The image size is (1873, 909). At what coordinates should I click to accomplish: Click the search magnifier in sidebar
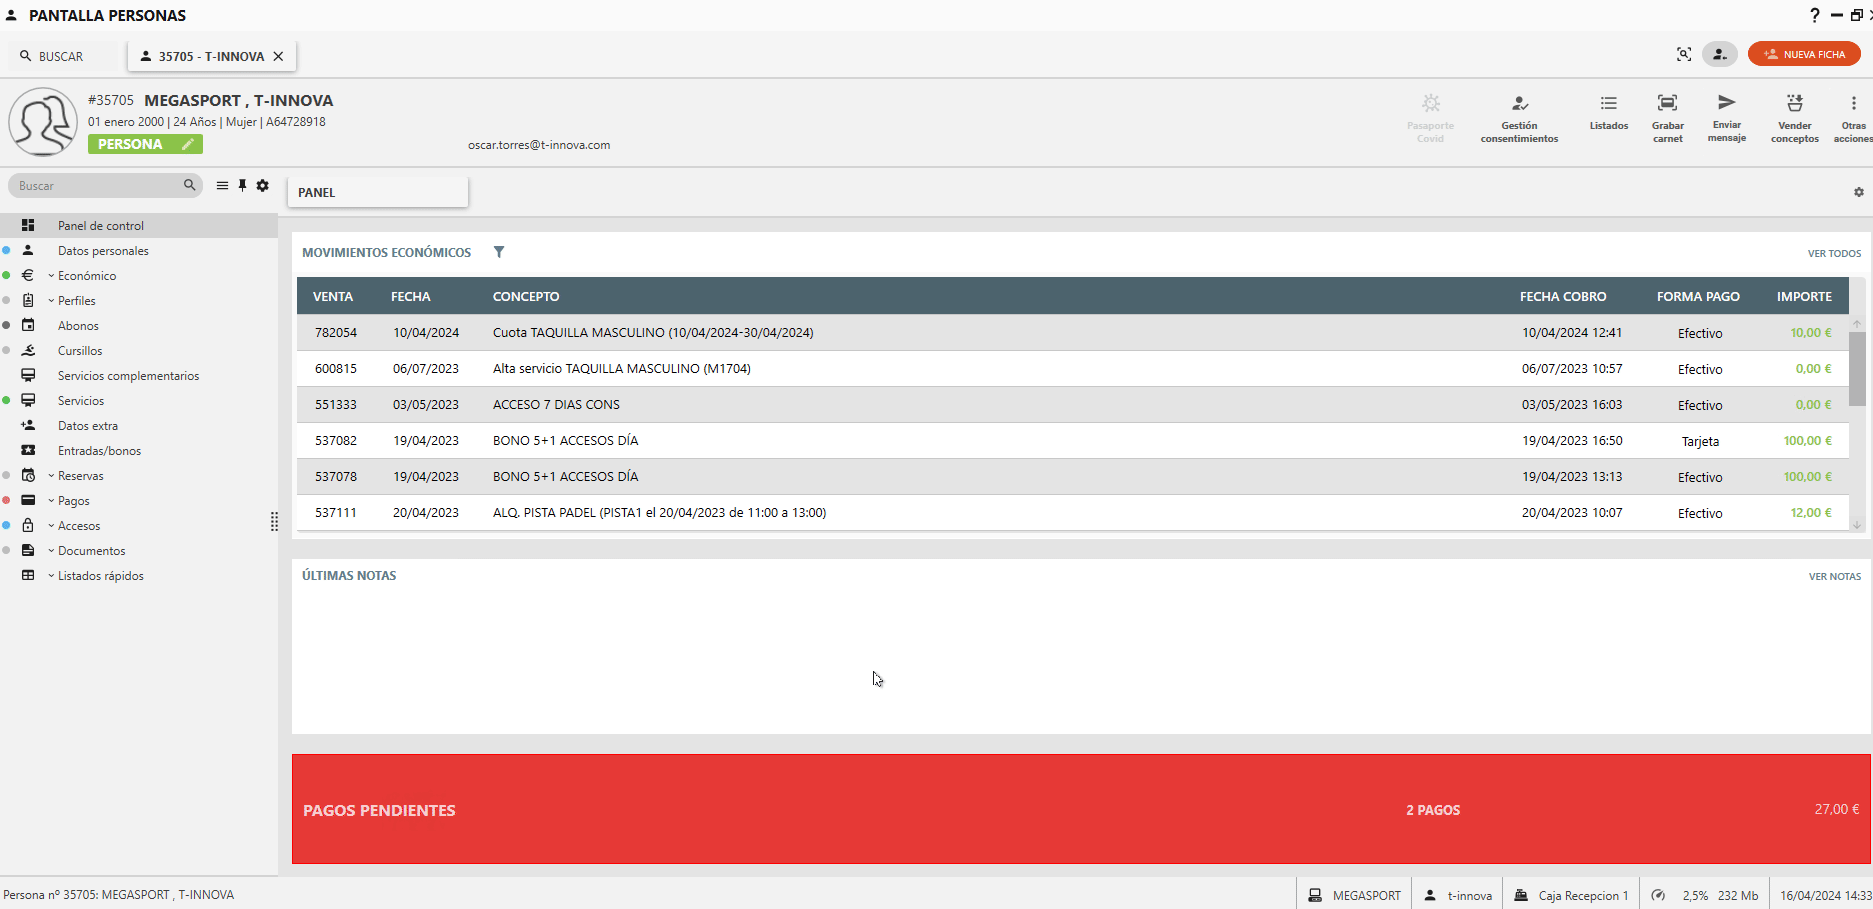[189, 185]
